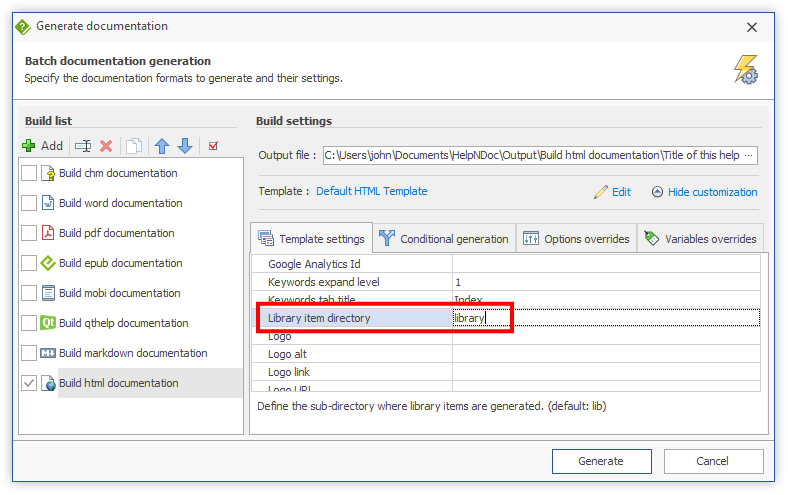The height and width of the screenshot is (495, 788).
Task: Click the green plus Add build icon
Action: pyautogui.click(x=29, y=146)
